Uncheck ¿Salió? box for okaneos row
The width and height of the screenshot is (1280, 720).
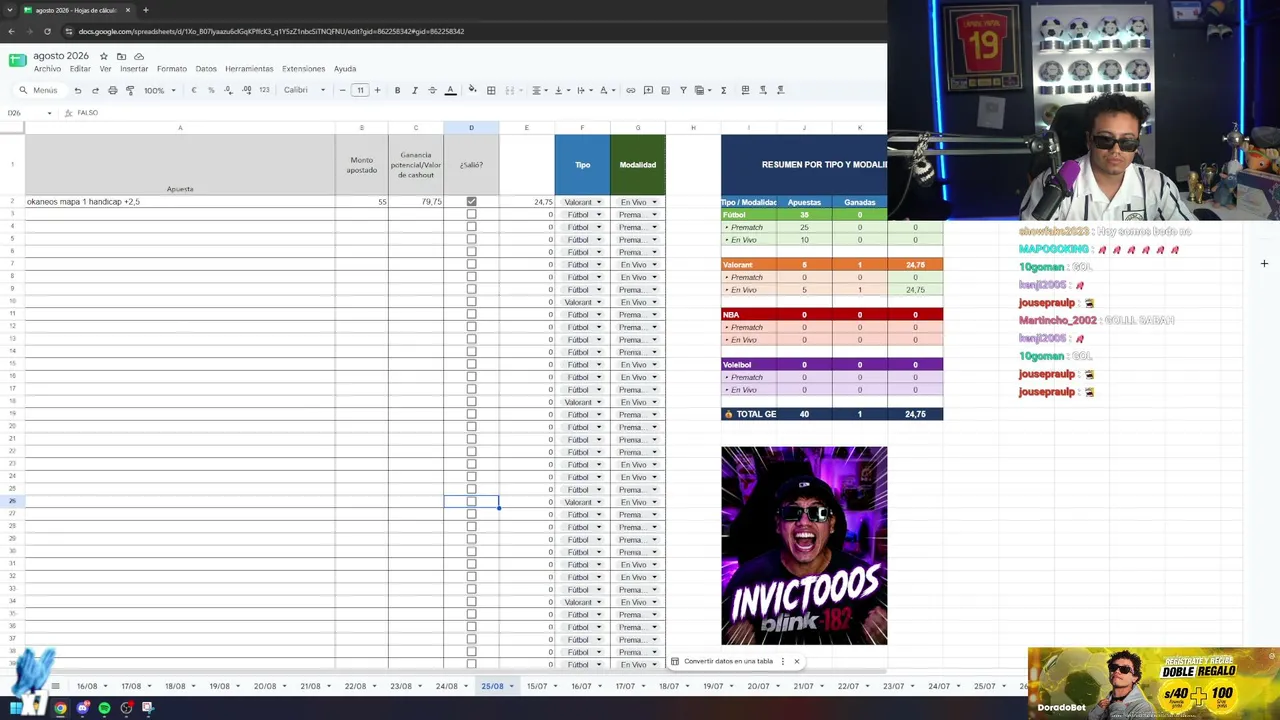coord(471,202)
